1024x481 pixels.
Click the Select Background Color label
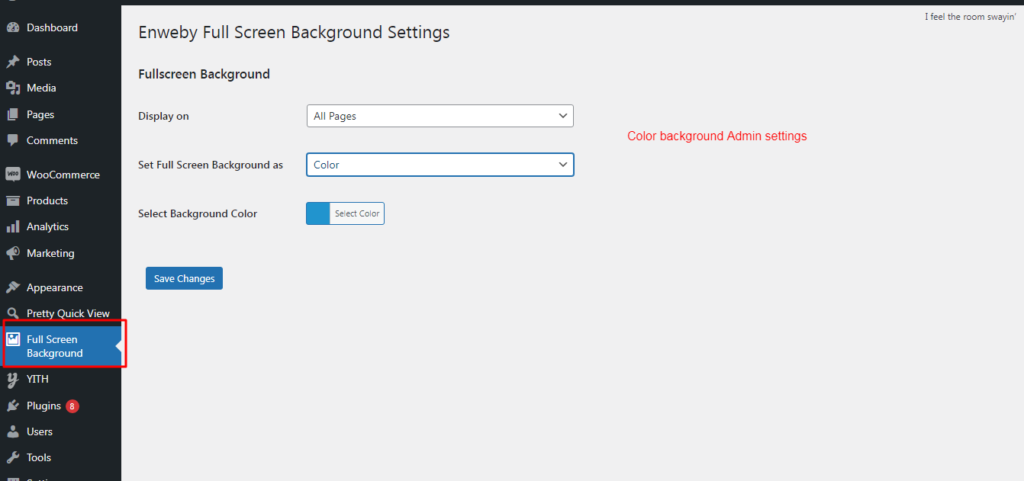[x=198, y=213]
